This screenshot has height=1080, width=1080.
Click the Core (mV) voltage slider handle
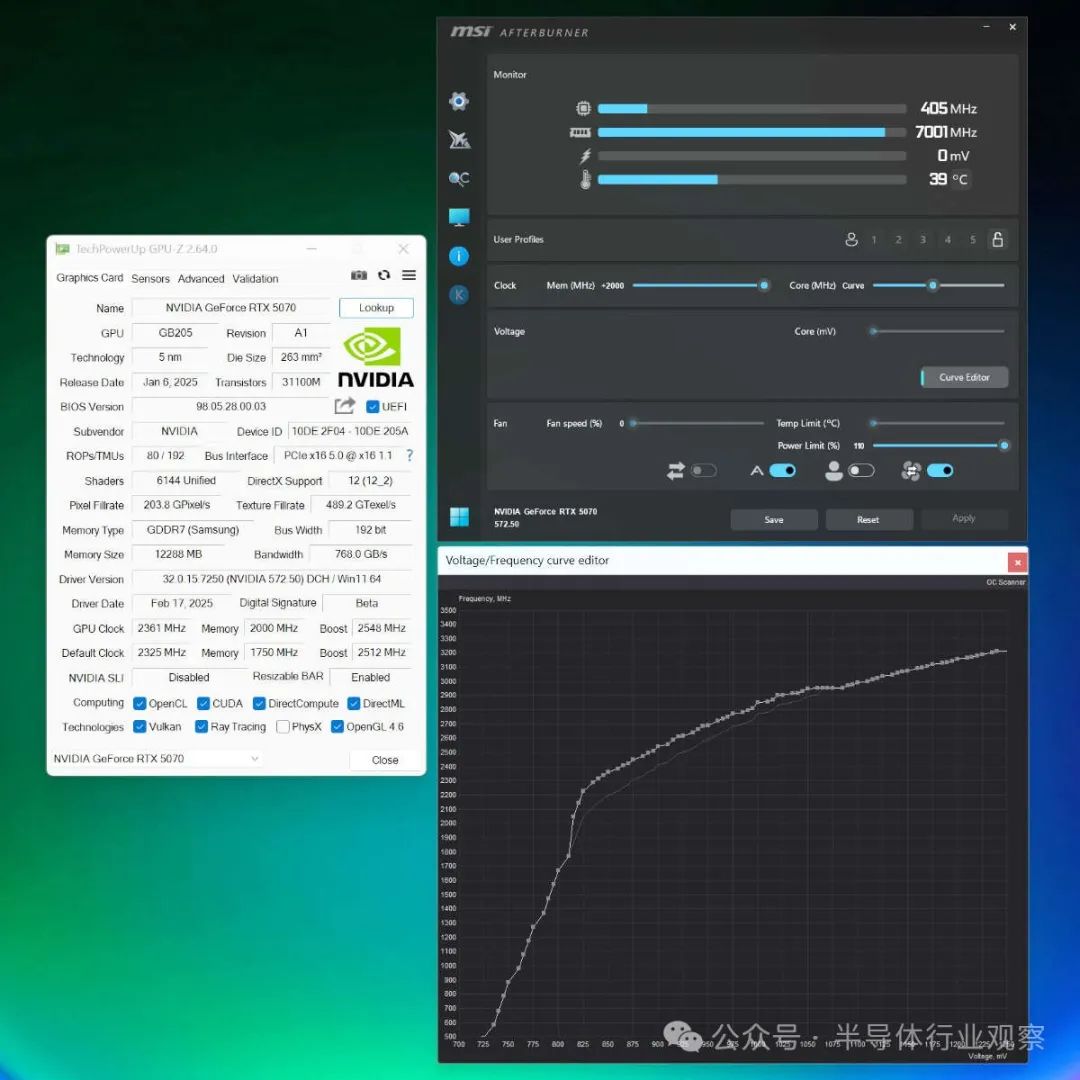[873, 331]
